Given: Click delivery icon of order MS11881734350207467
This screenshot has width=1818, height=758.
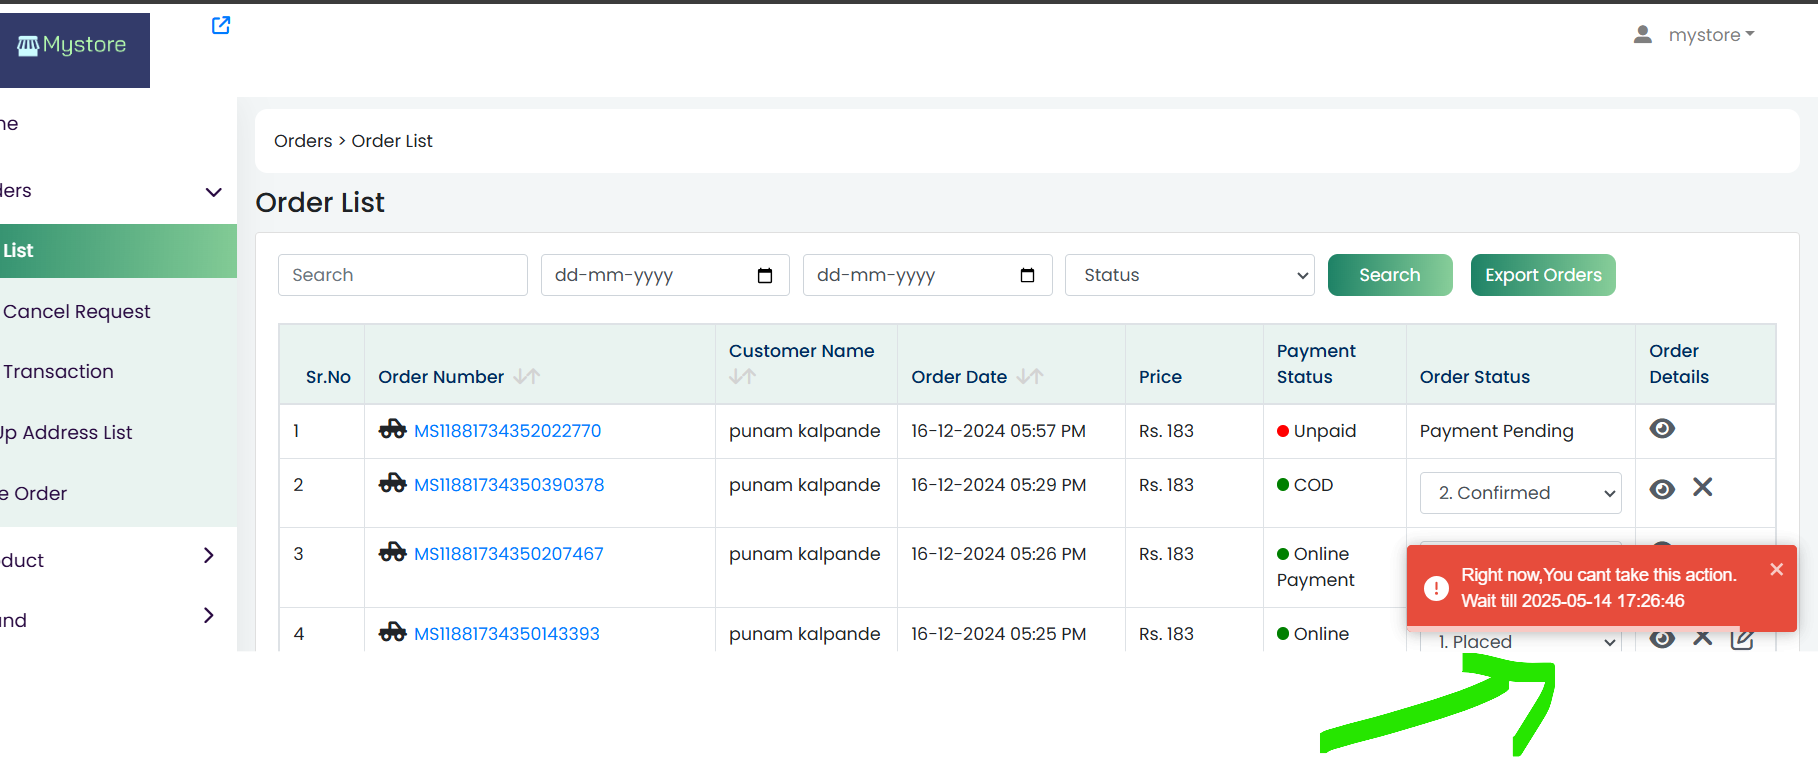Looking at the screenshot, I should pyautogui.click(x=392, y=553).
